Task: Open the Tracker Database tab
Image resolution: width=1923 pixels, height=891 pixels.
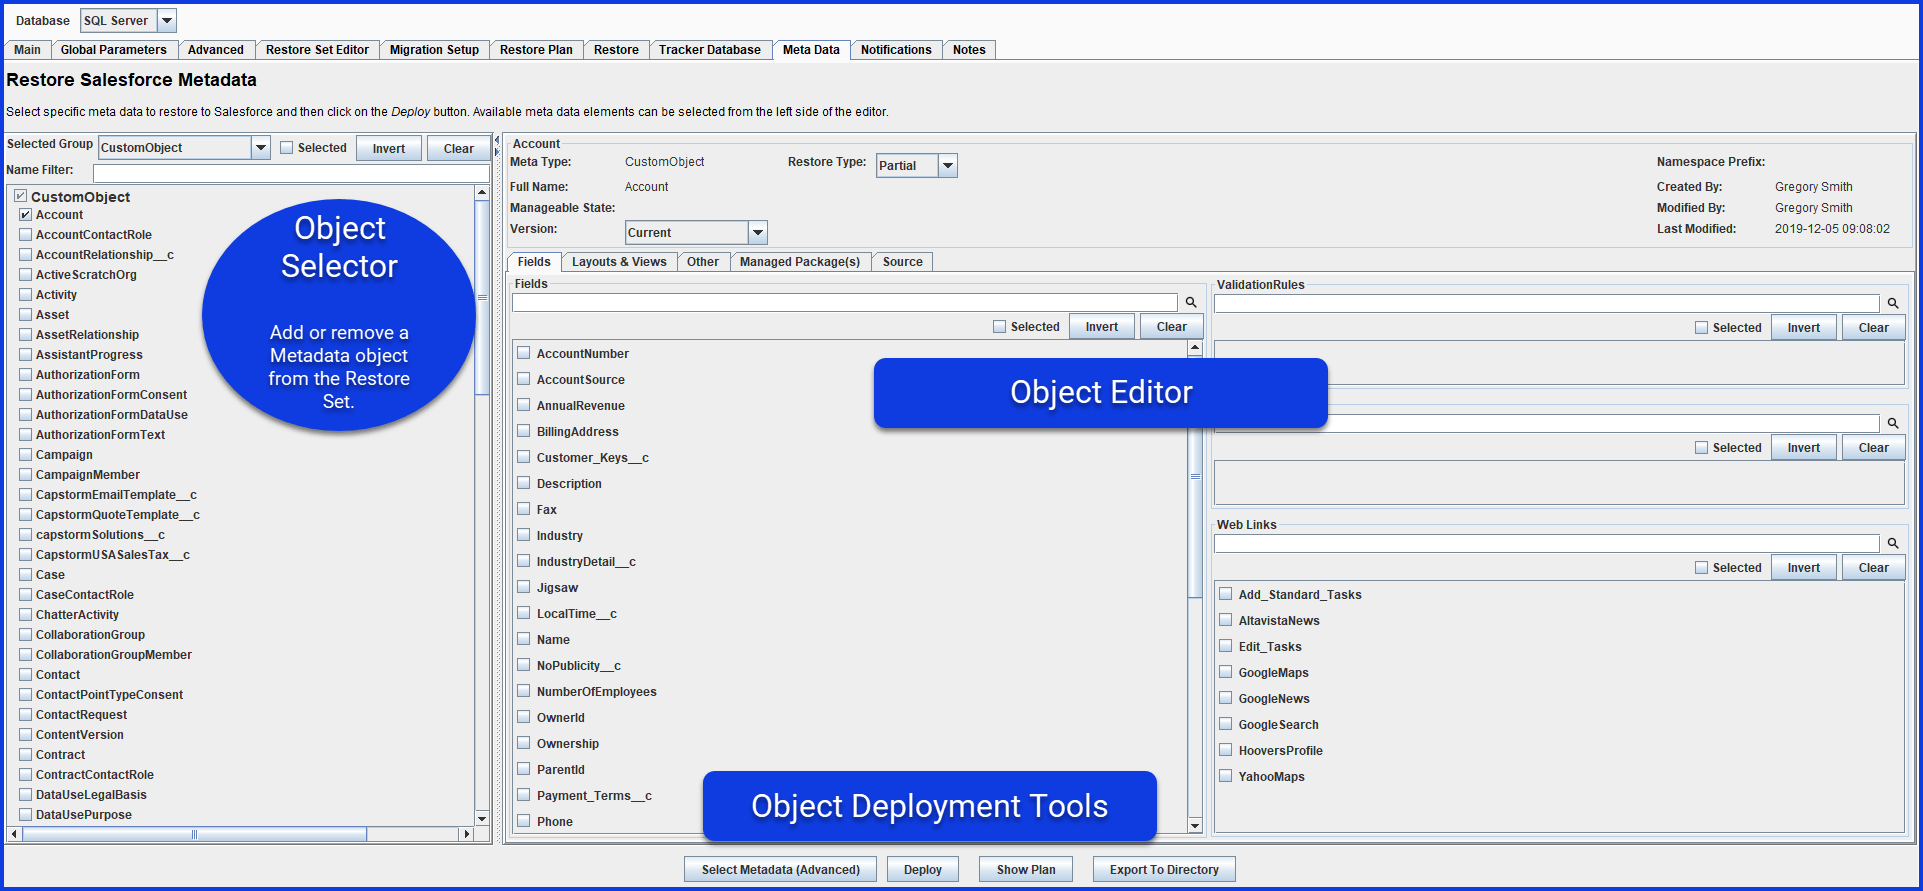Action: coord(710,50)
